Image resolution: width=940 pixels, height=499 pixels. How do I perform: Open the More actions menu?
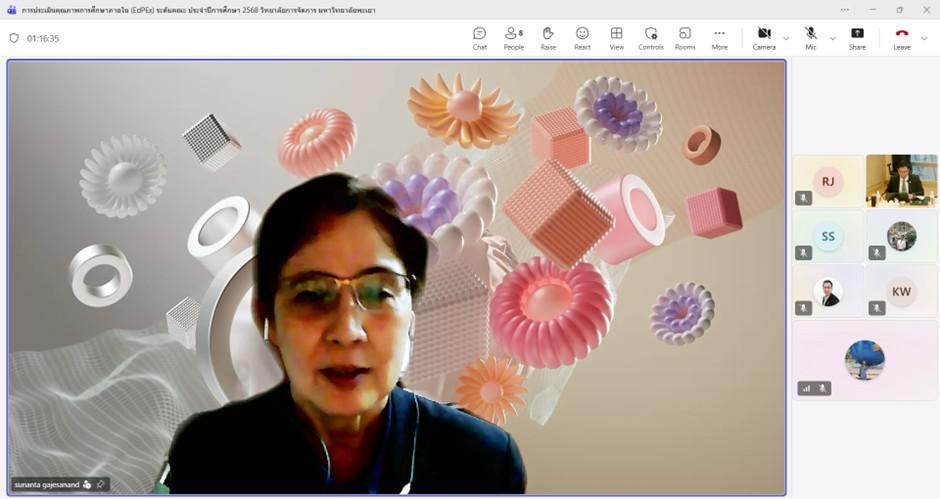click(719, 38)
